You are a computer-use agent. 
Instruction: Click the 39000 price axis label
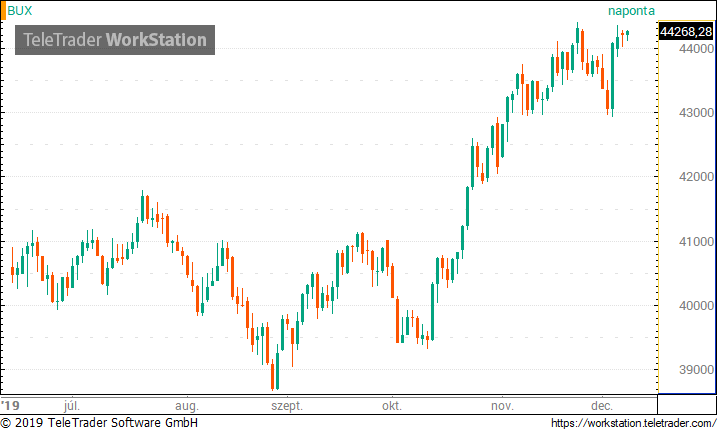tap(696, 369)
